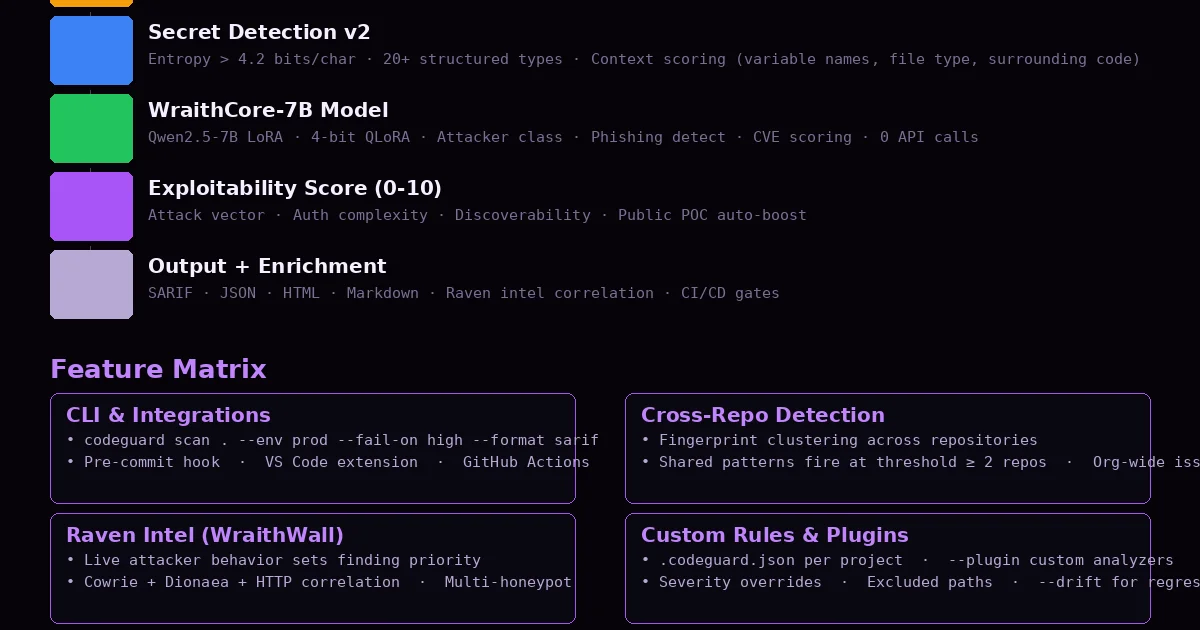Click Shared patterns fire at threshold bullet

point(920,462)
